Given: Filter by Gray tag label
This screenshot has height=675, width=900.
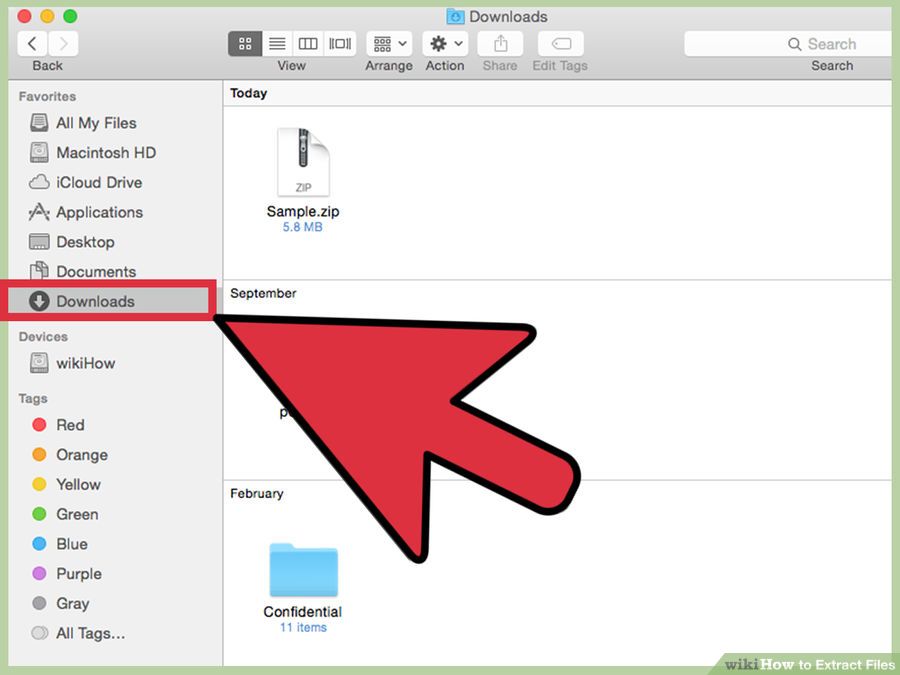Looking at the screenshot, I should (72, 604).
